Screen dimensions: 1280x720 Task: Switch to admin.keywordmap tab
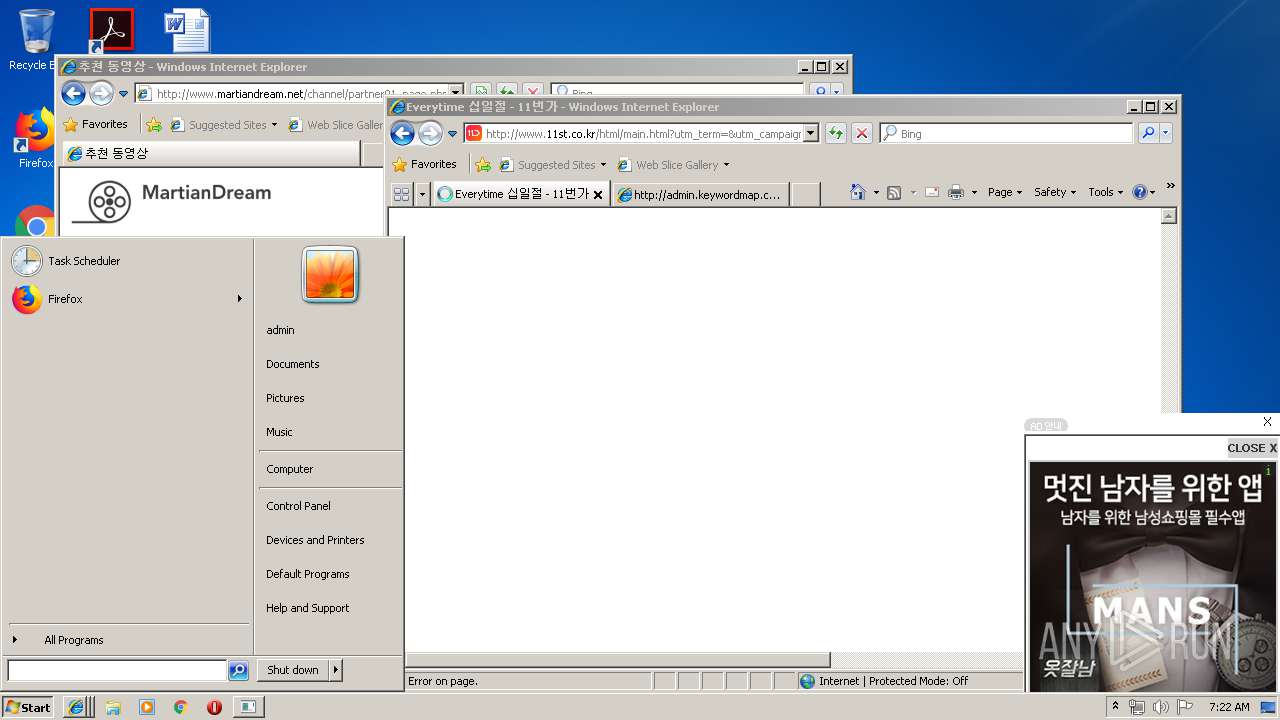pyautogui.click(x=700, y=194)
